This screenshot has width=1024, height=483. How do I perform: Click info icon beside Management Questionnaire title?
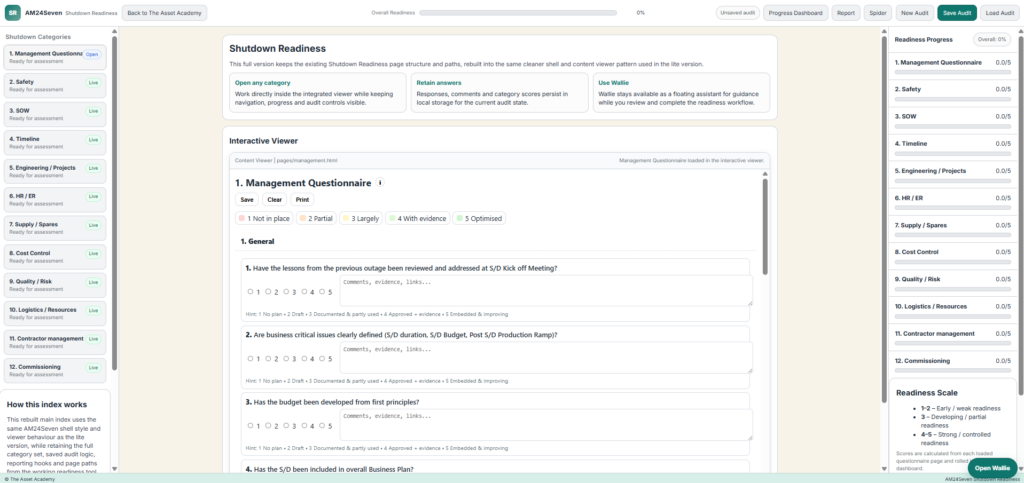coord(380,183)
